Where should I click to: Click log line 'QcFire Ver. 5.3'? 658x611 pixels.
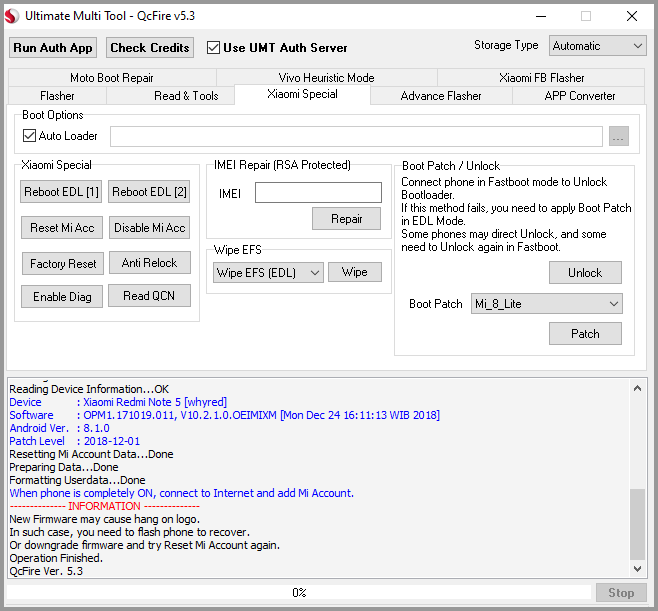[x=46, y=571]
